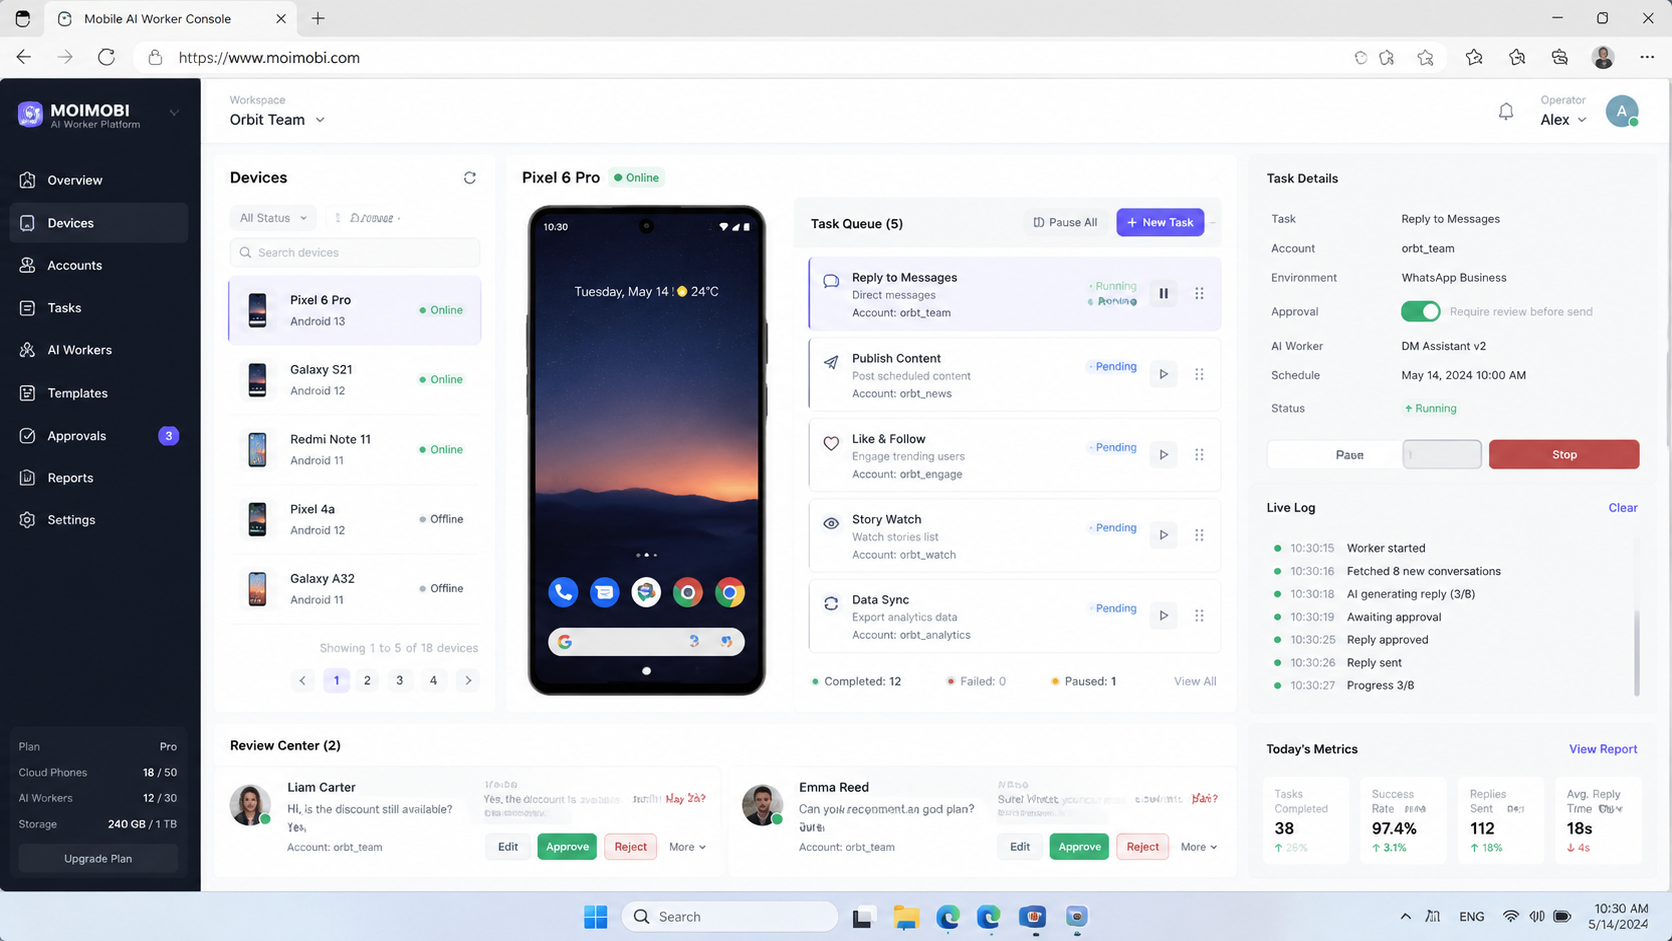Reject Emma Reed's reply
The image size is (1672, 941).
pos(1142,847)
